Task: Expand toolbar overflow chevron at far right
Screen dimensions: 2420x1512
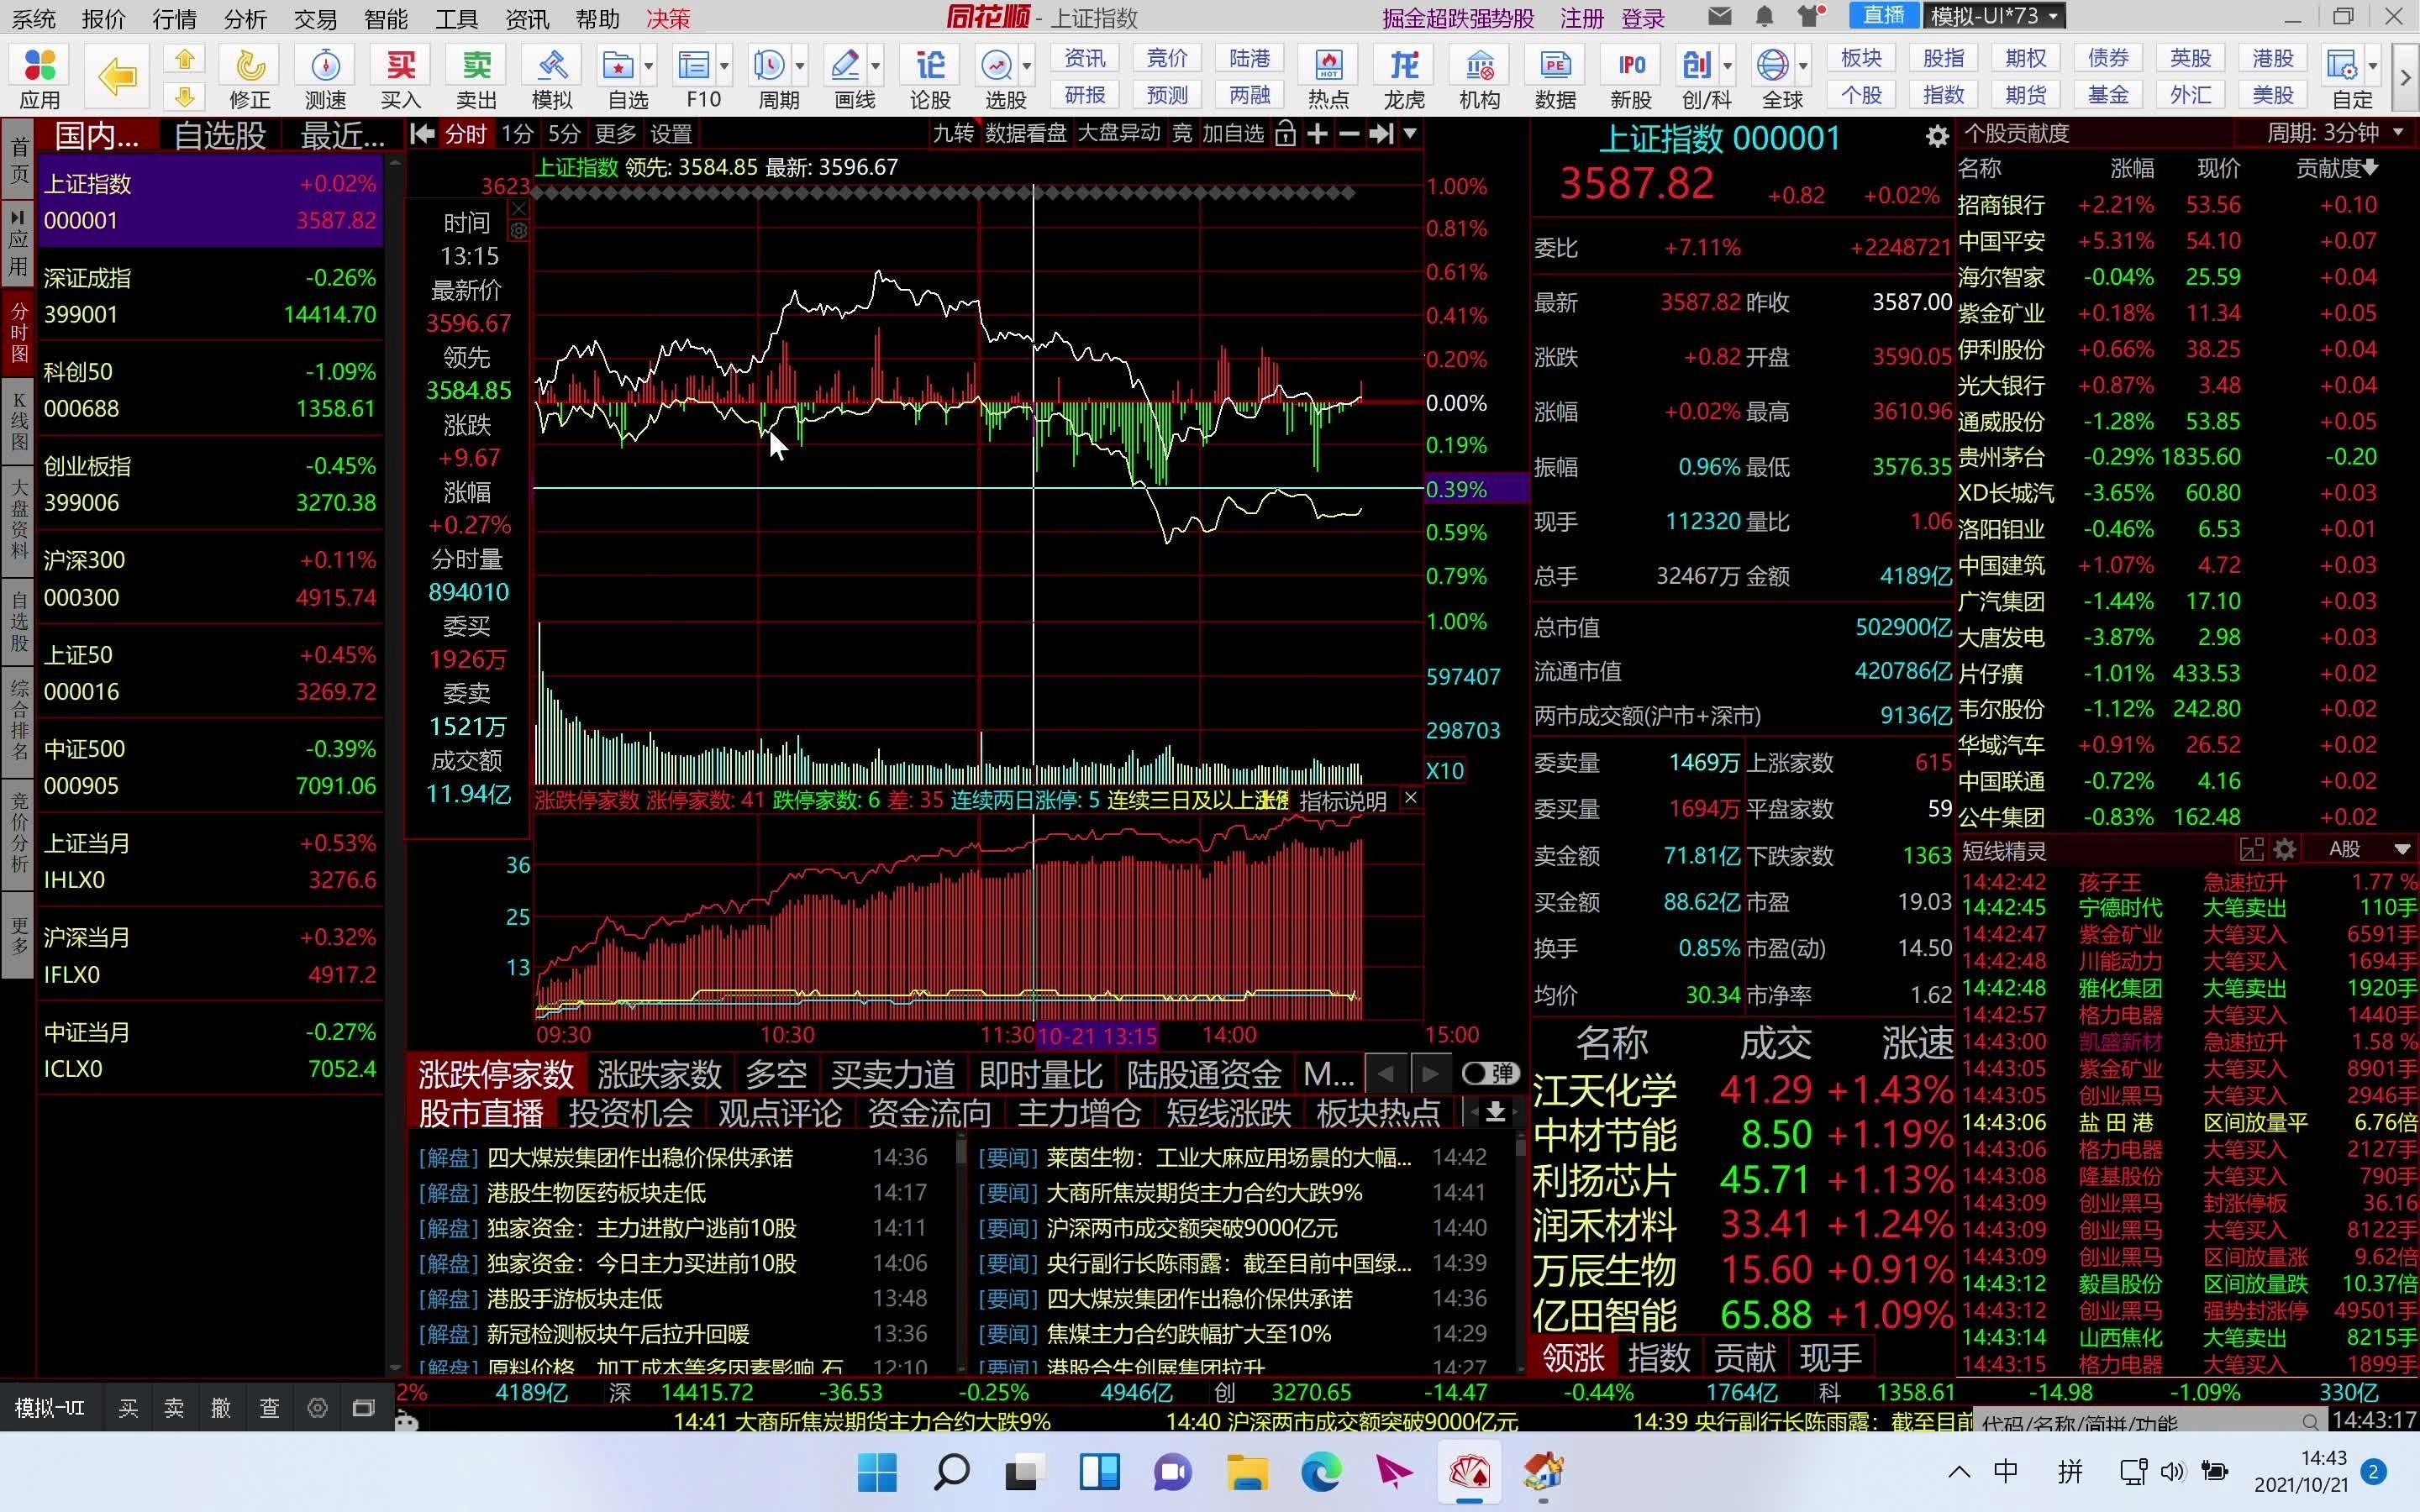Action: [2405, 77]
